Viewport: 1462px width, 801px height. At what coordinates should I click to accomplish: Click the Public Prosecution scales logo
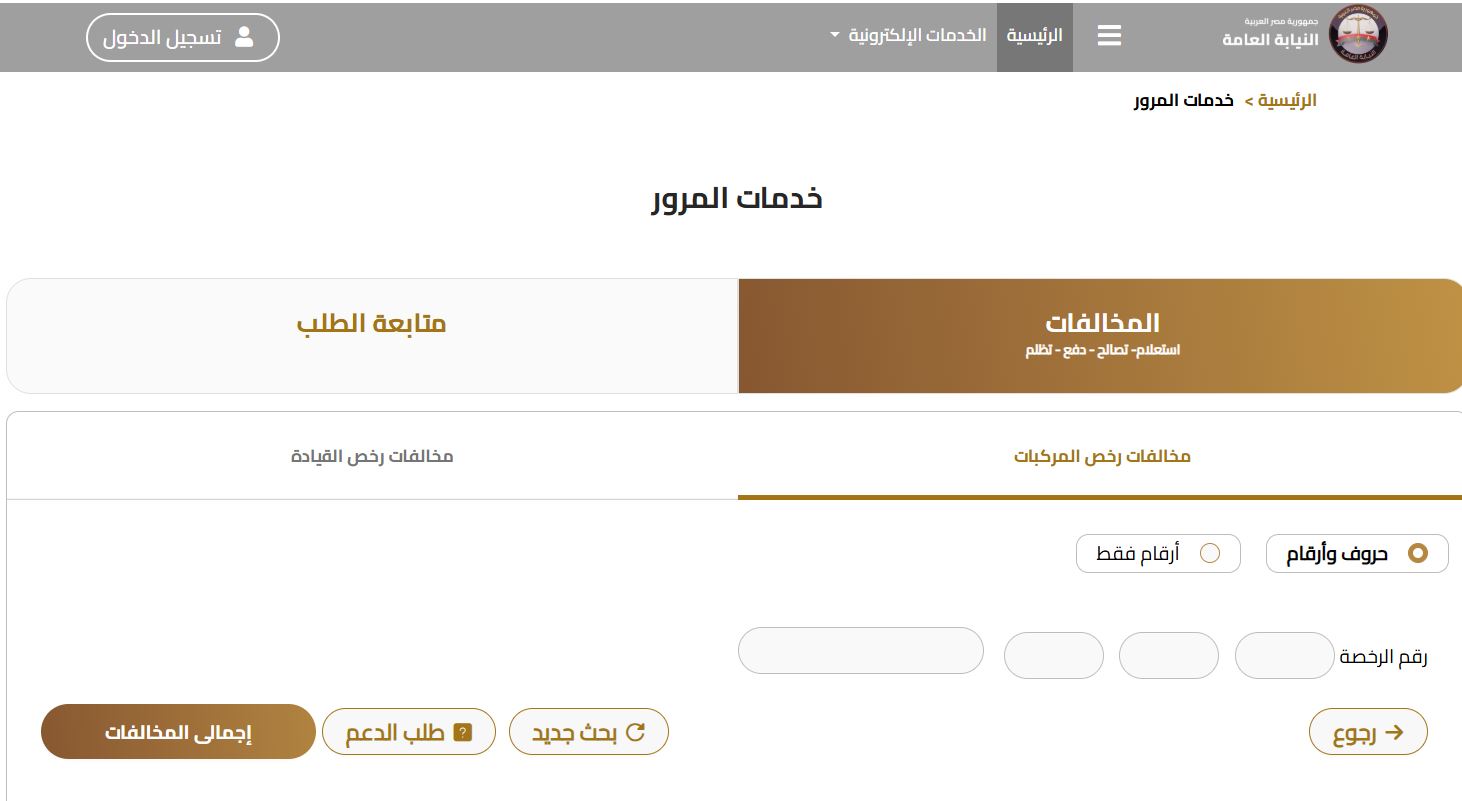1358,36
